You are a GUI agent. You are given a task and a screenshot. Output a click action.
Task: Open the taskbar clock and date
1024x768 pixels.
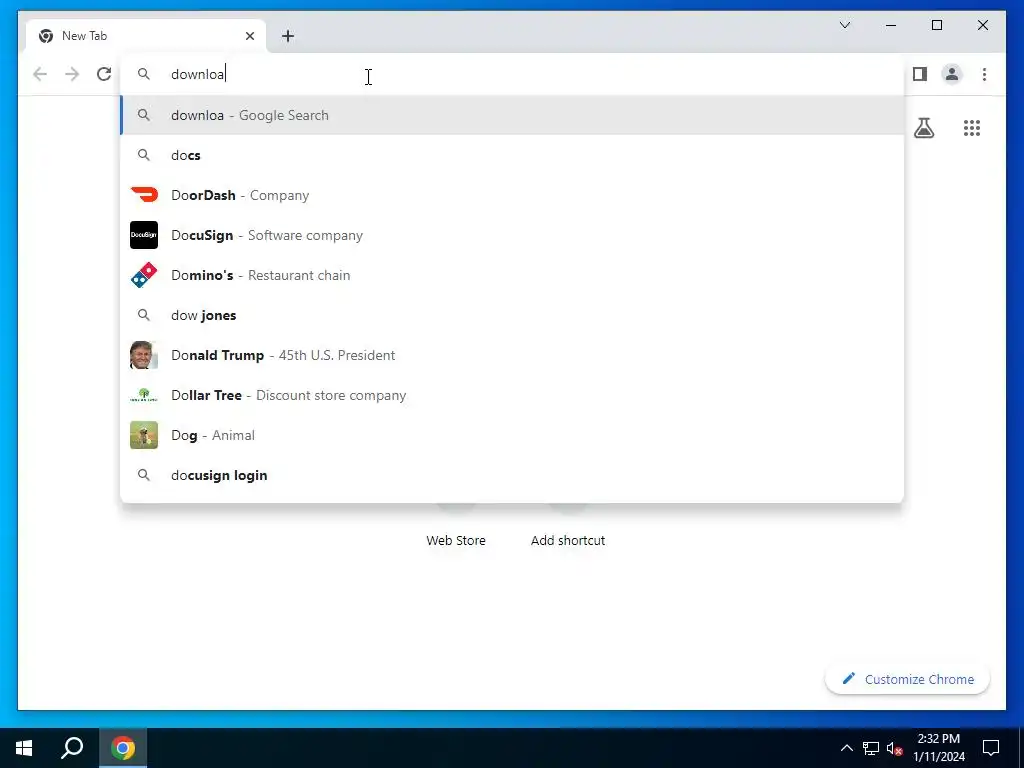[938, 748]
